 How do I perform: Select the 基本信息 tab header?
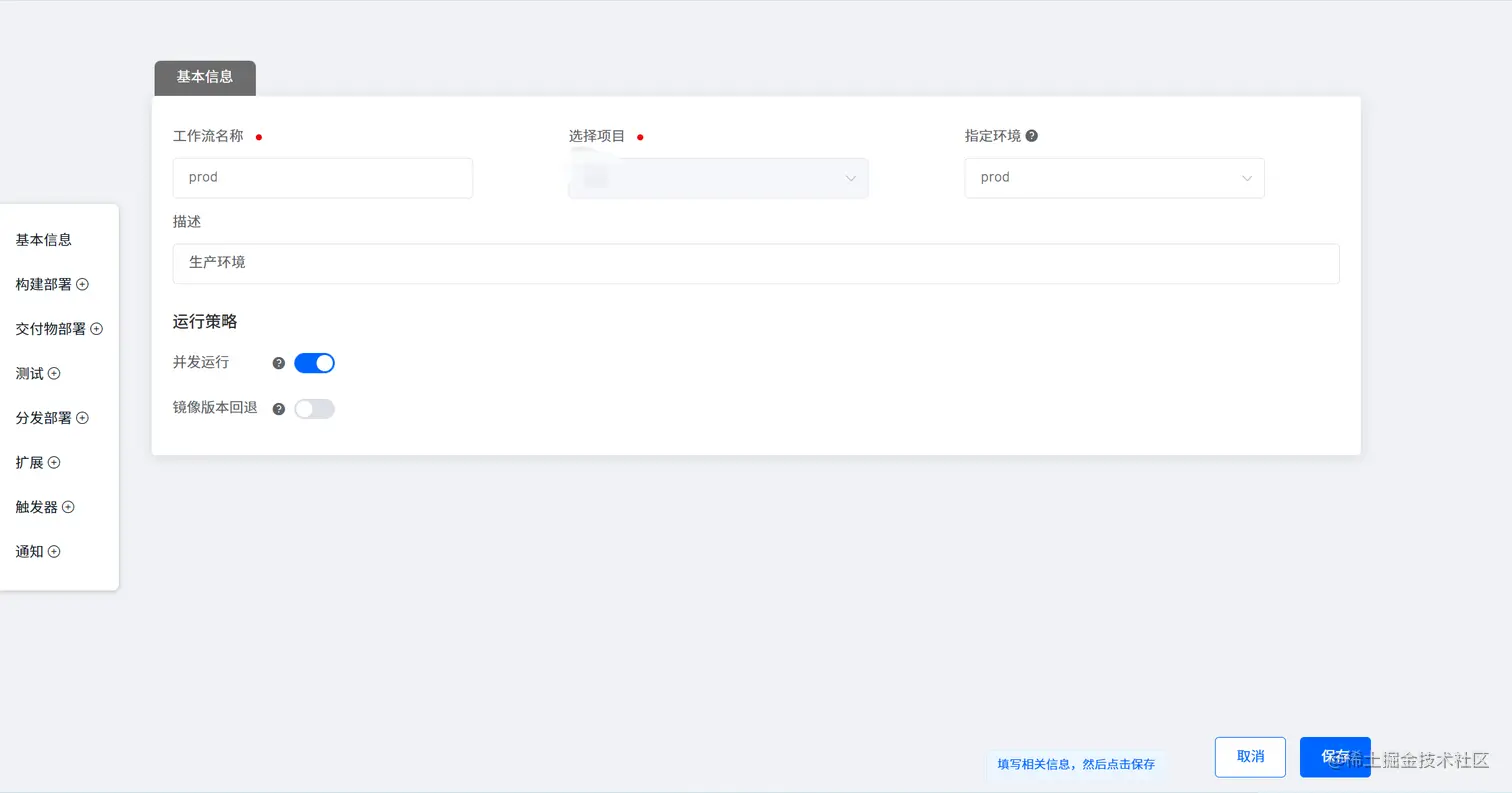click(x=205, y=78)
